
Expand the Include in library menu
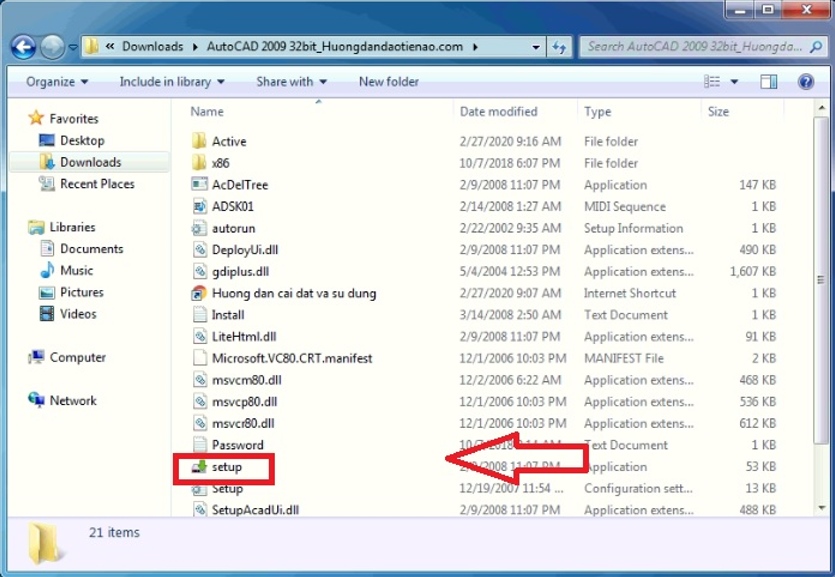[x=171, y=82]
